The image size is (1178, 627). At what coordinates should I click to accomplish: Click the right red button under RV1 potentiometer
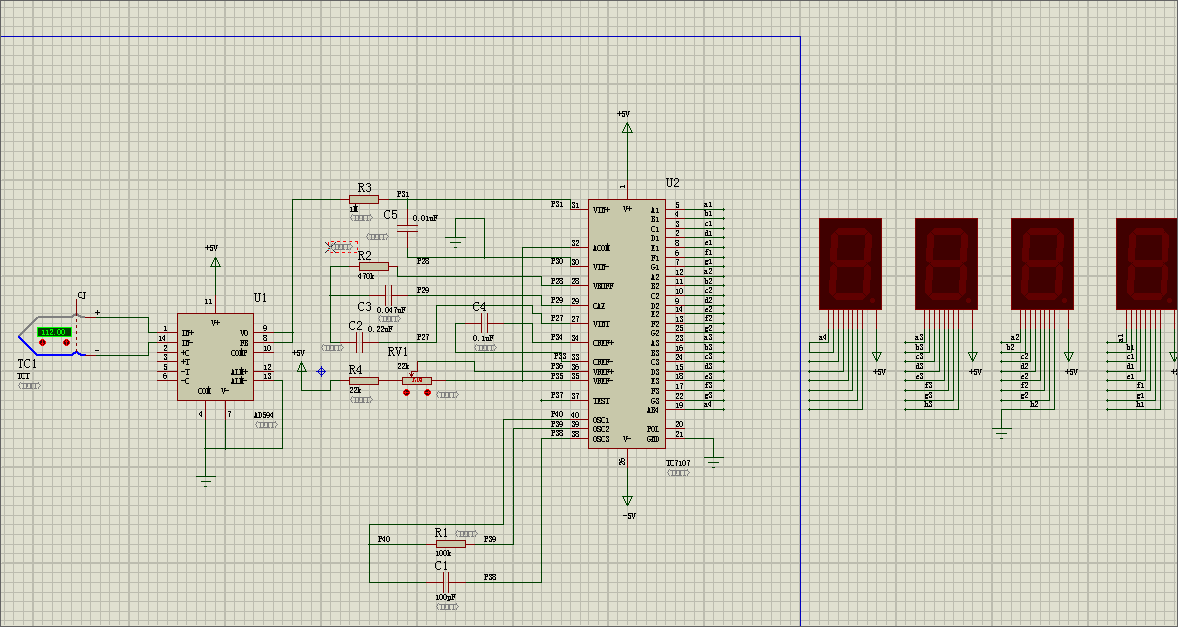(428, 392)
